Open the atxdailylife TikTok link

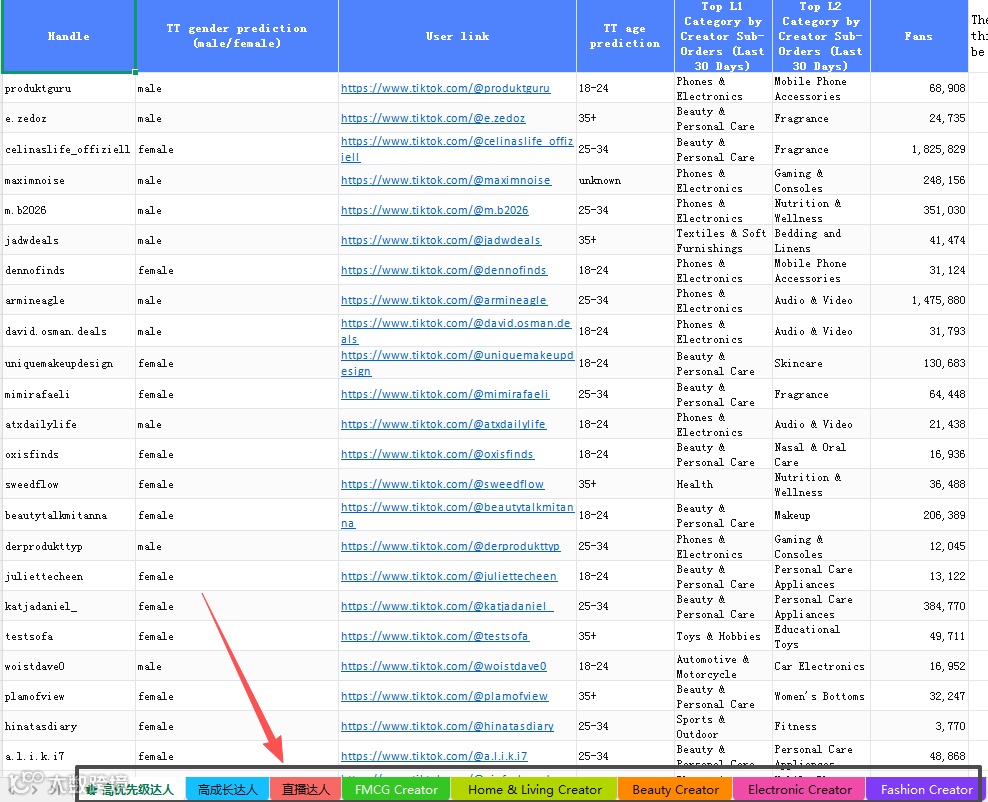click(x=444, y=424)
